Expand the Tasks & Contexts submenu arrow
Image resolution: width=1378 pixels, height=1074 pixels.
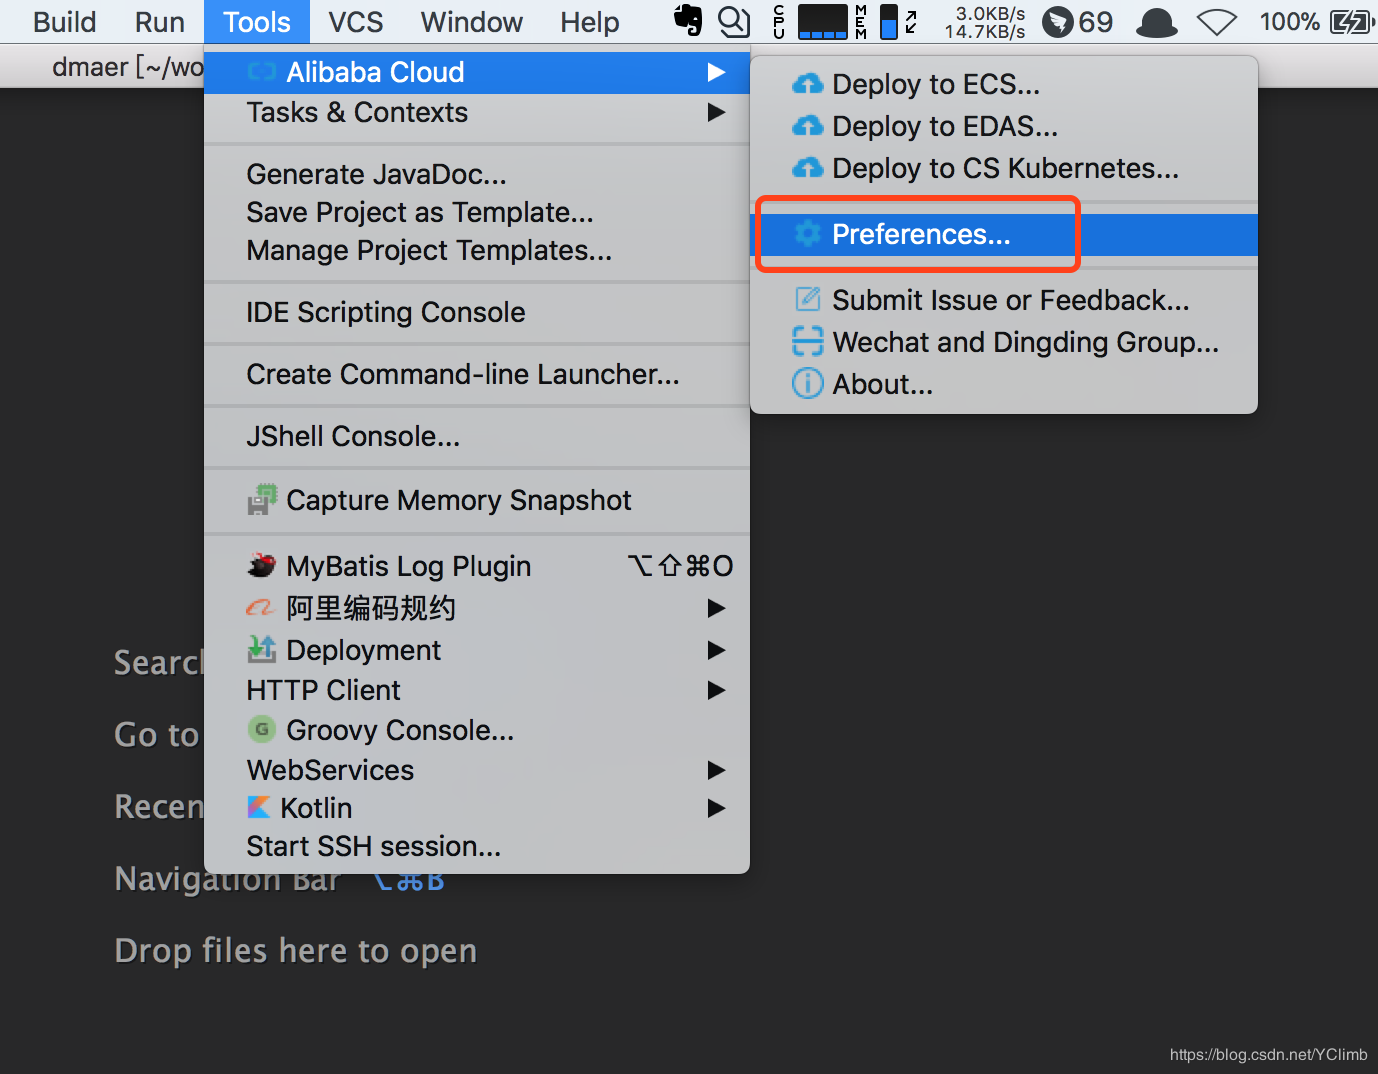[716, 112]
